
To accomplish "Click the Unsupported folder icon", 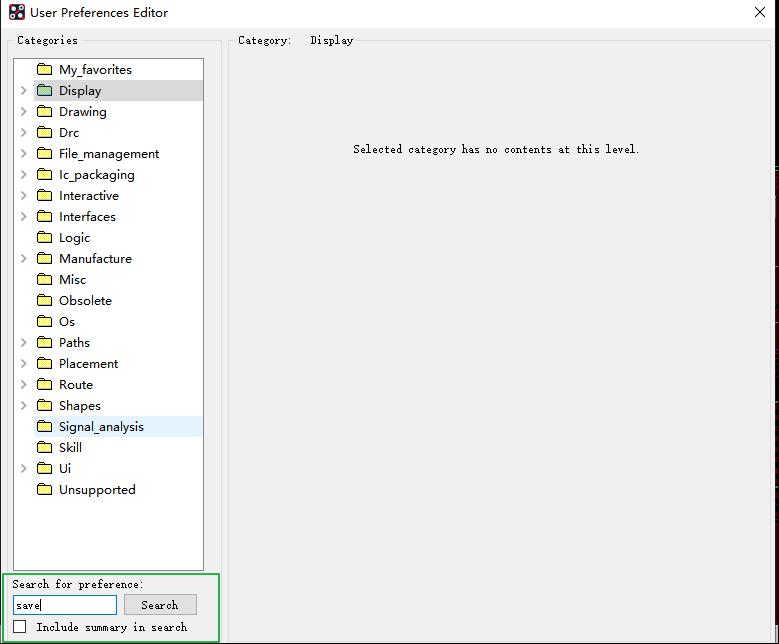I will (44, 490).
